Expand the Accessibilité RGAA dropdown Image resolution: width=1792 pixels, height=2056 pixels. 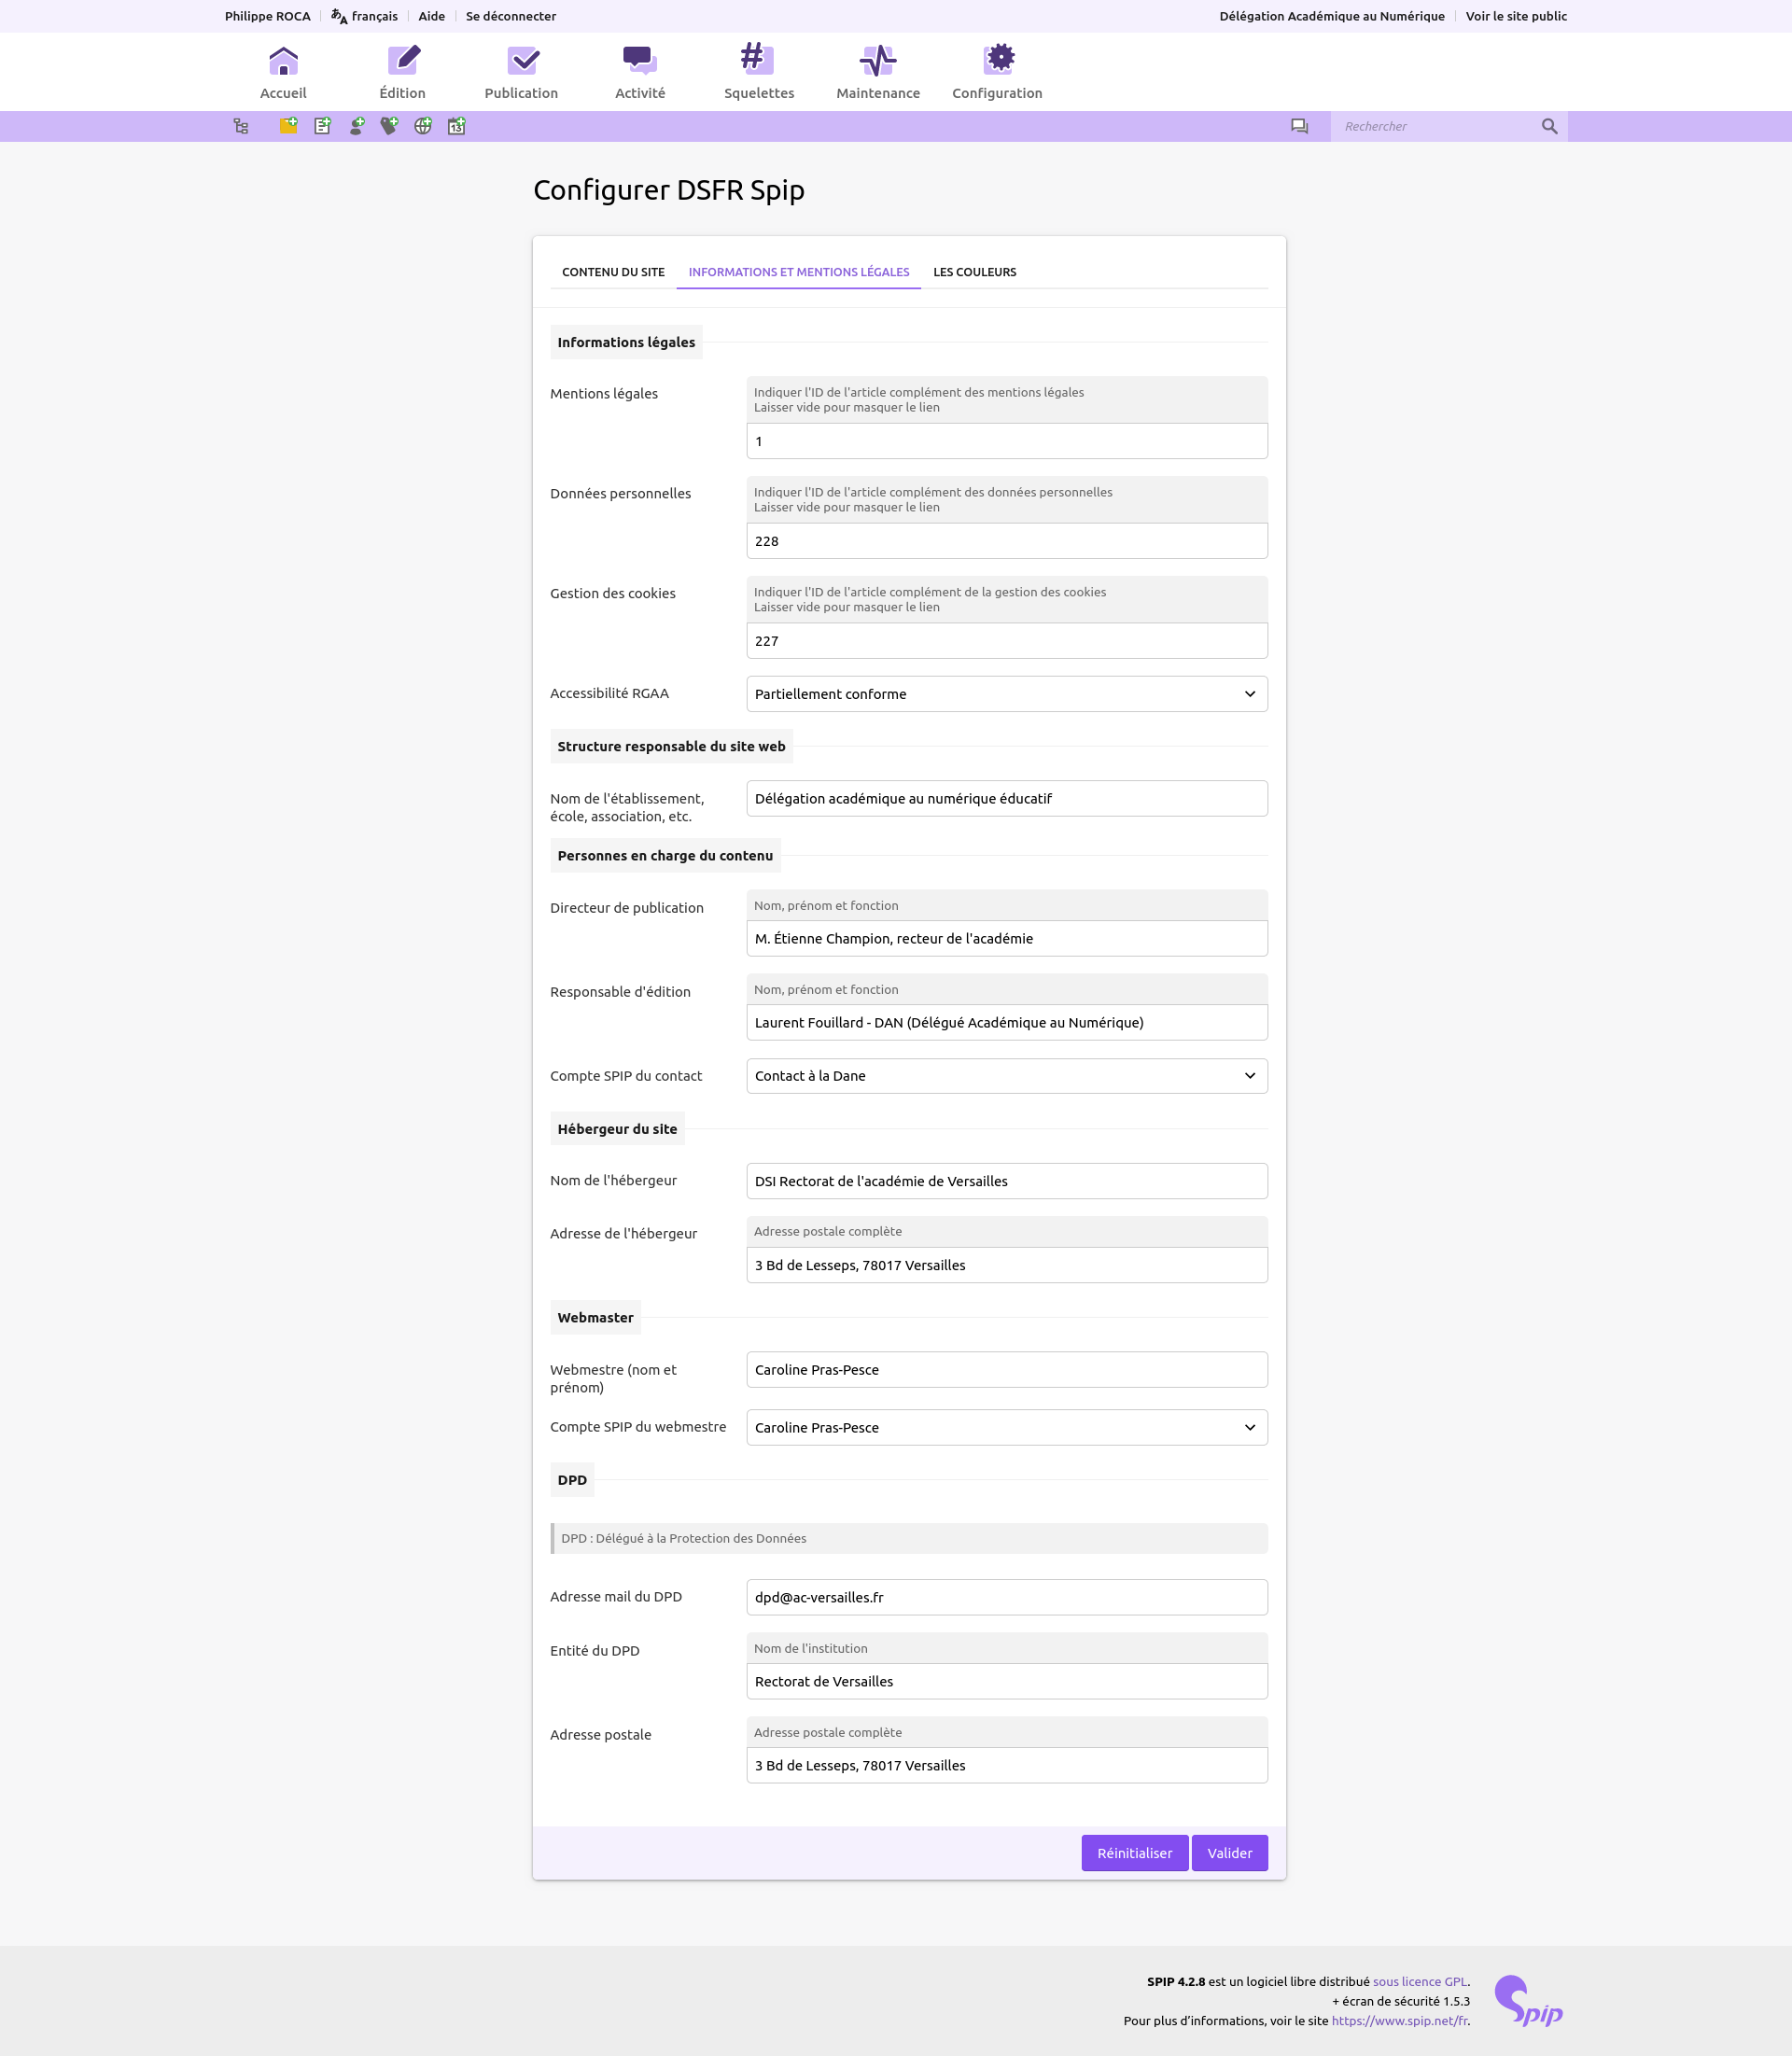(1006, 694)
